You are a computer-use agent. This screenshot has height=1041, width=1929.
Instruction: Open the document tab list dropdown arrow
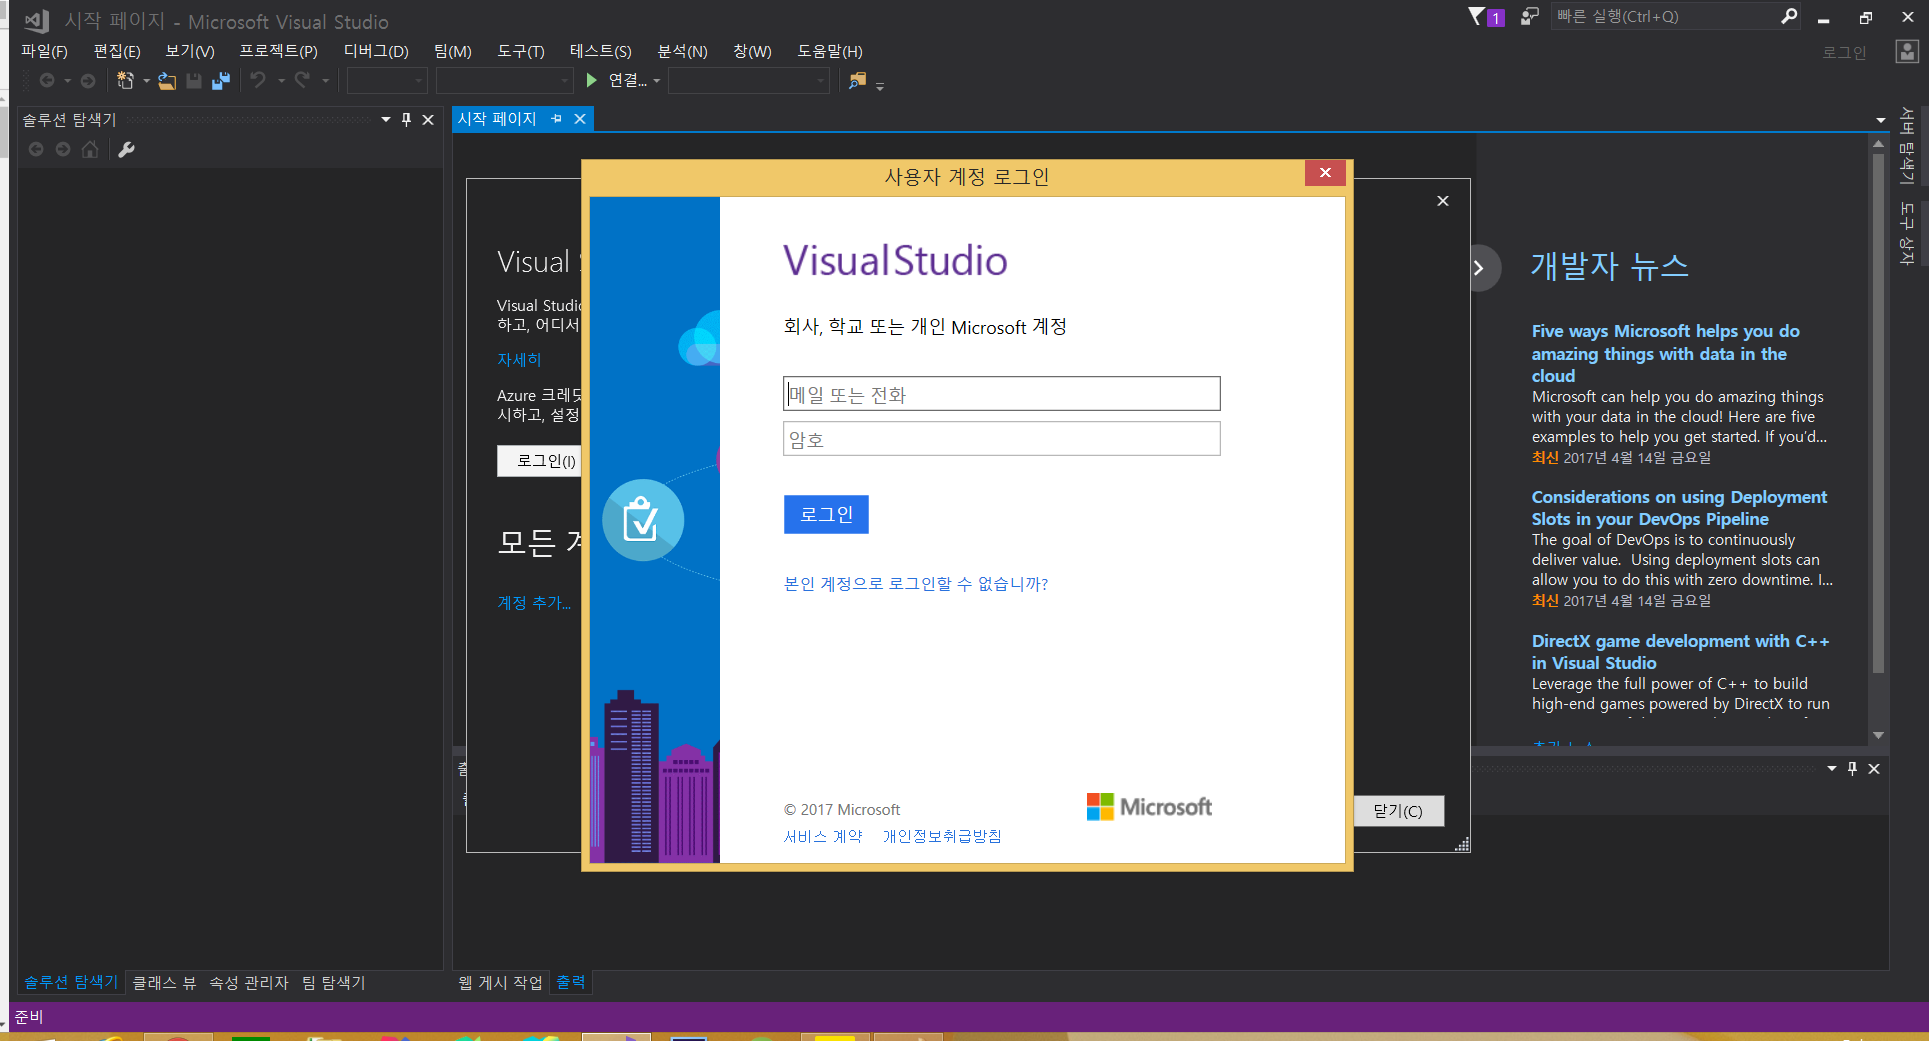coord(1881,121)
